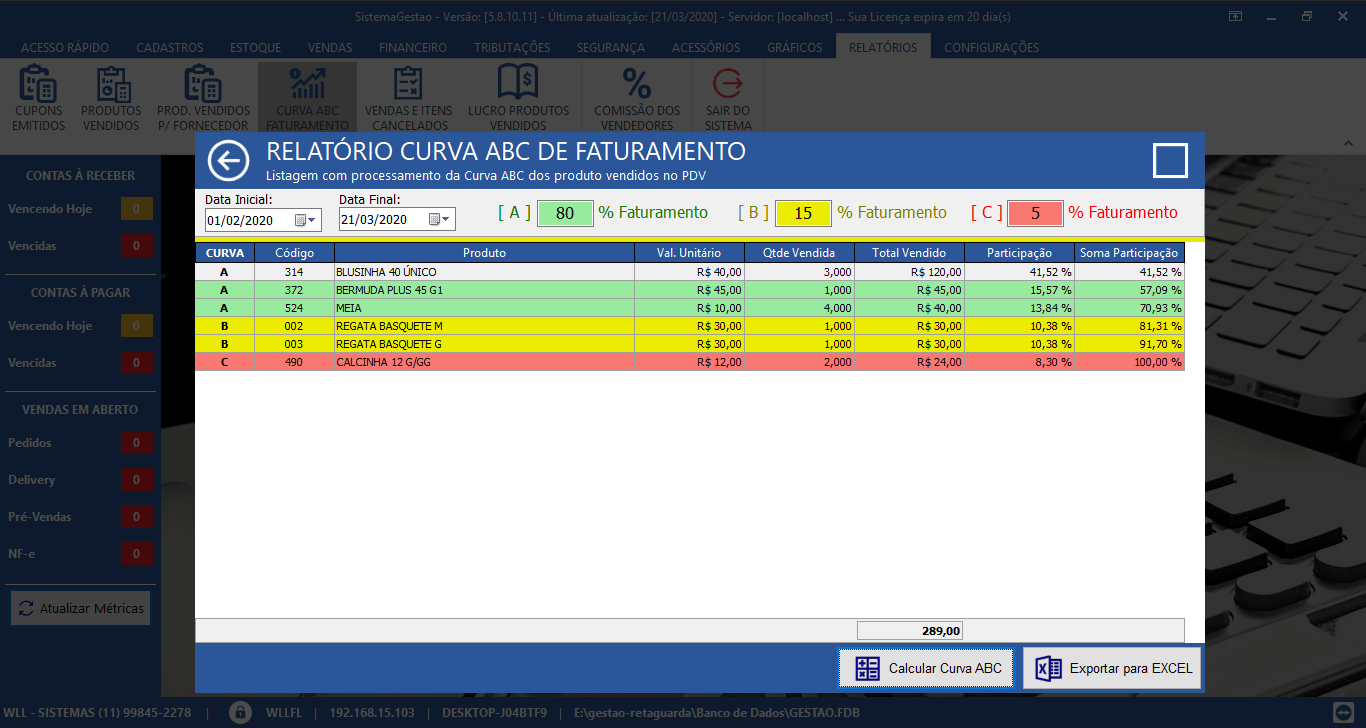Click Contas à Receber Vencidas counter
Image resolution: width=1366 pixels, height=728 pixels.
click(137, 246)
